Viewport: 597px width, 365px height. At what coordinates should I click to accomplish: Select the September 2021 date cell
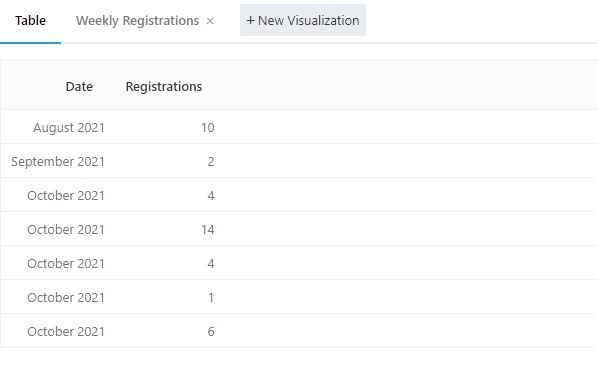(x=58, y=161)
